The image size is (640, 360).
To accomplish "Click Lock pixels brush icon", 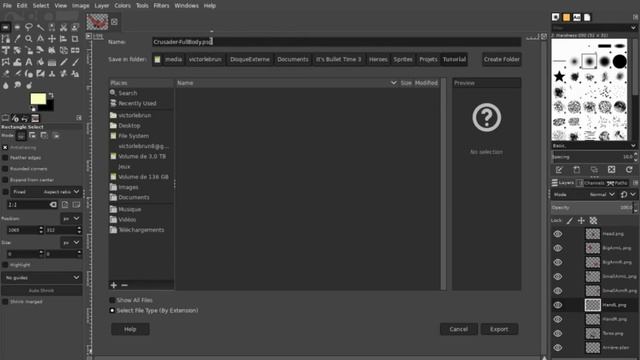I will (569, 220).
